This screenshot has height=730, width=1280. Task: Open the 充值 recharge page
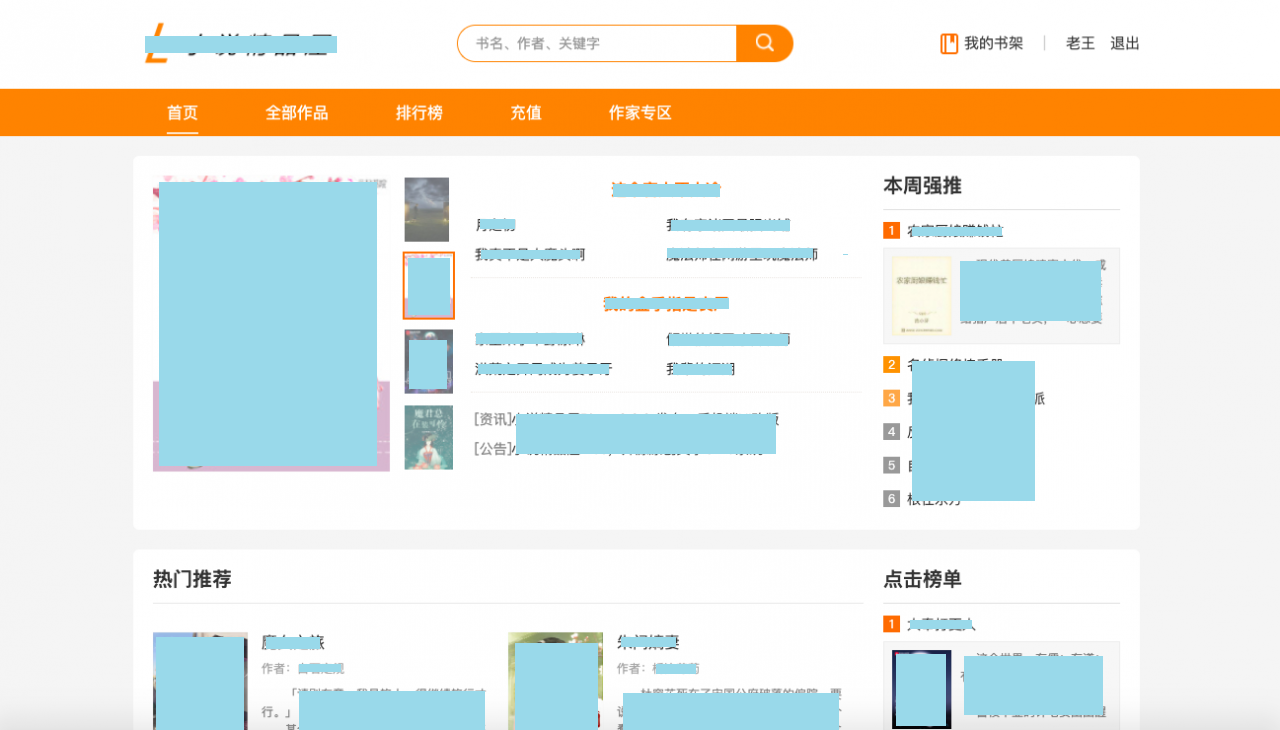pos(526,113)
